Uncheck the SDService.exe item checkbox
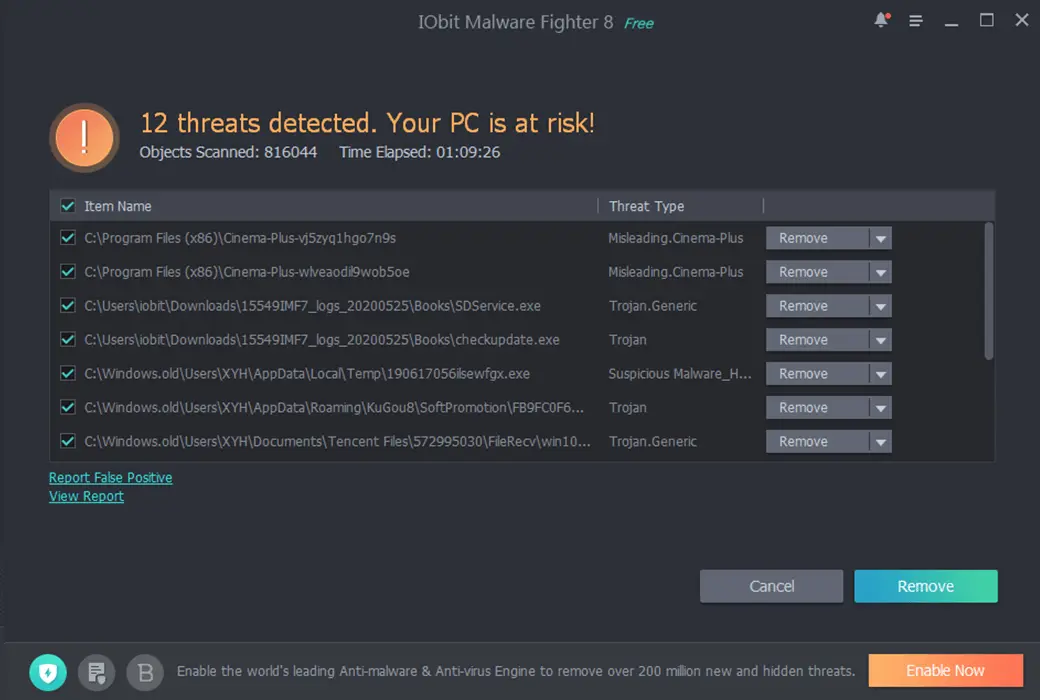Image resolution: width=1040 pixels, height=700 pixels. point(68,305)
